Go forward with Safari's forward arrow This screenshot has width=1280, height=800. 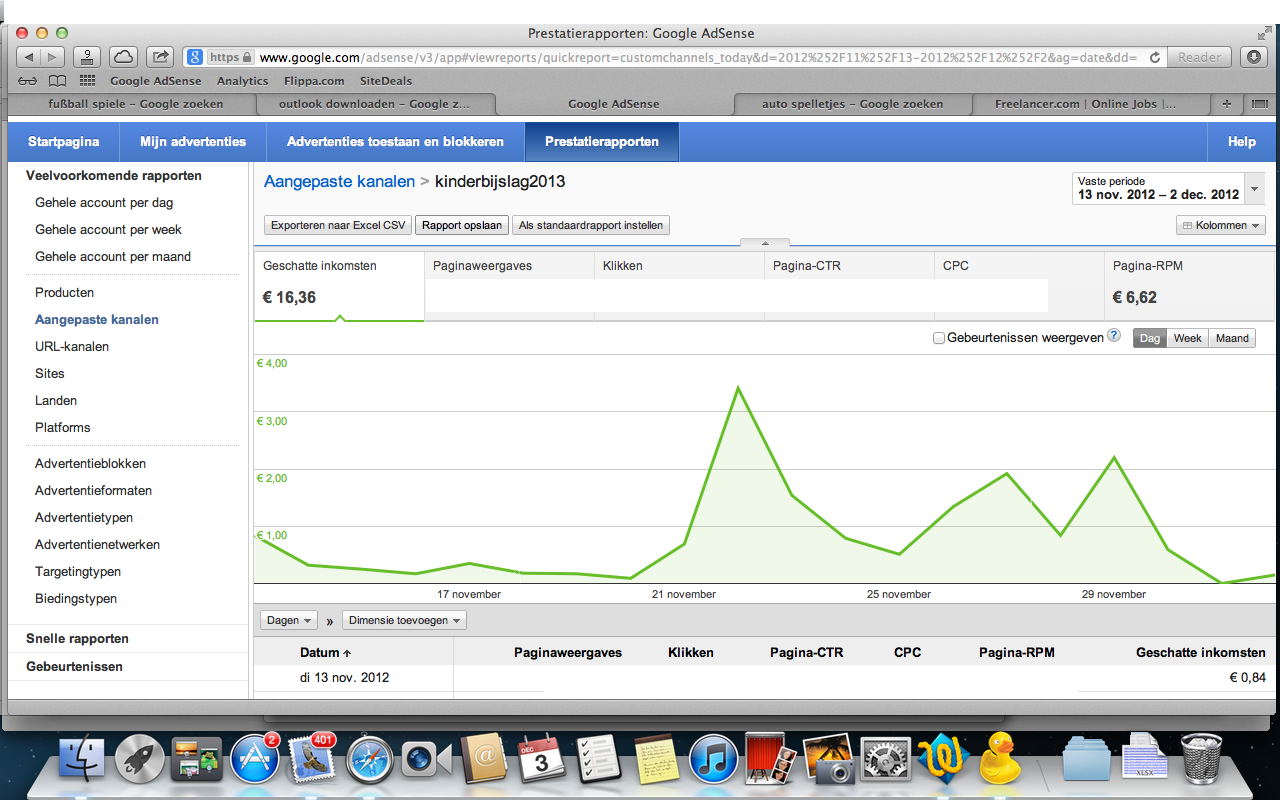pyautogui.click(x=54, y=57)
